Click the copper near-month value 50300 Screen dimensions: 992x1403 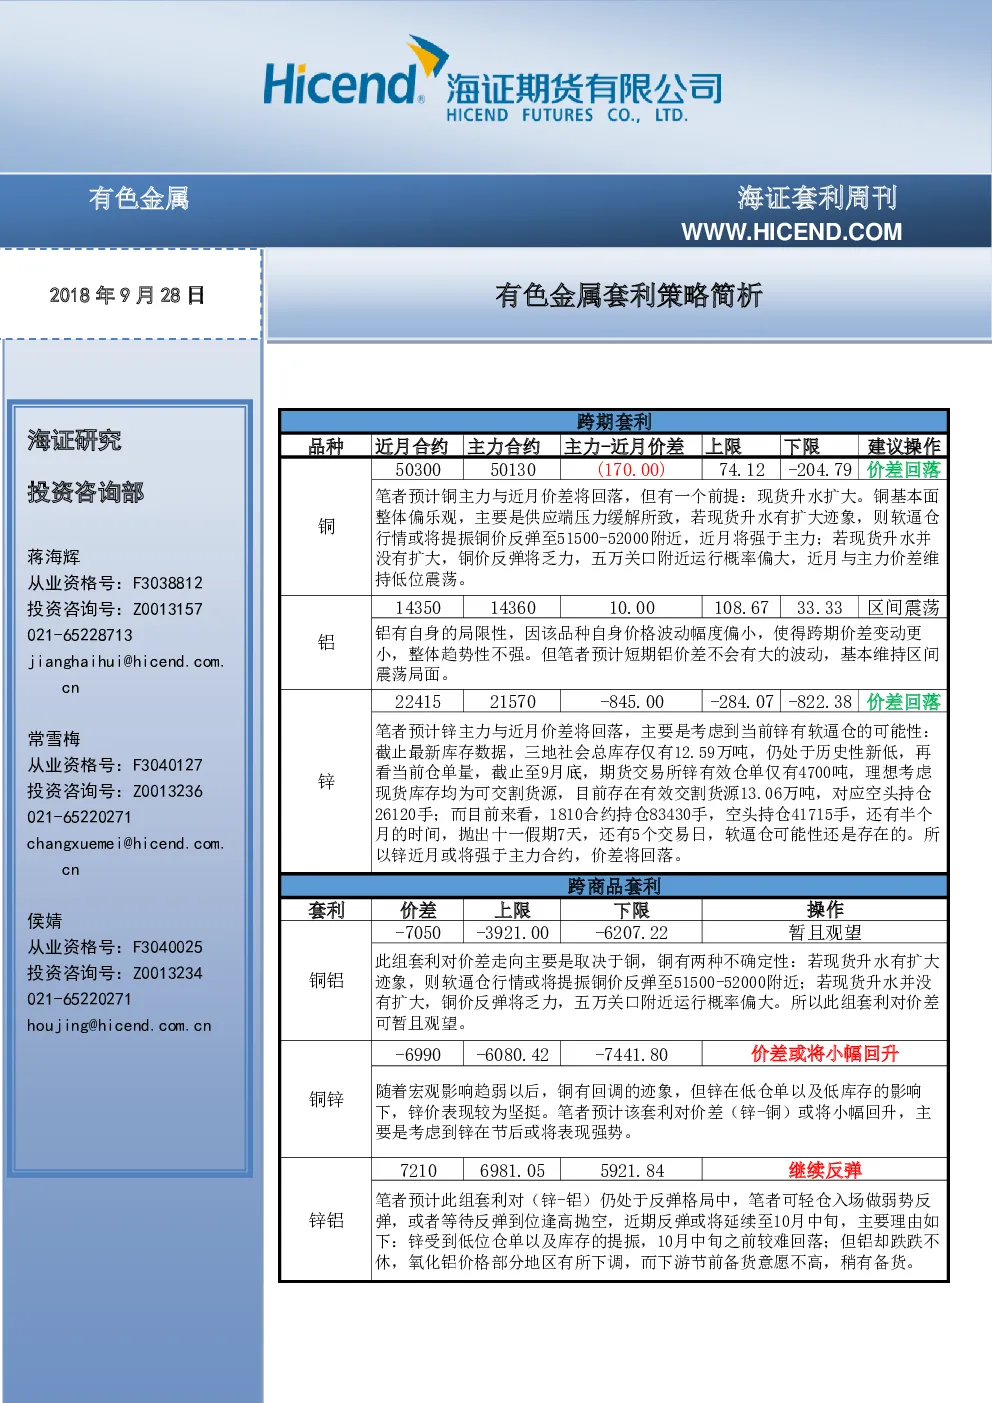pos(418,470)
